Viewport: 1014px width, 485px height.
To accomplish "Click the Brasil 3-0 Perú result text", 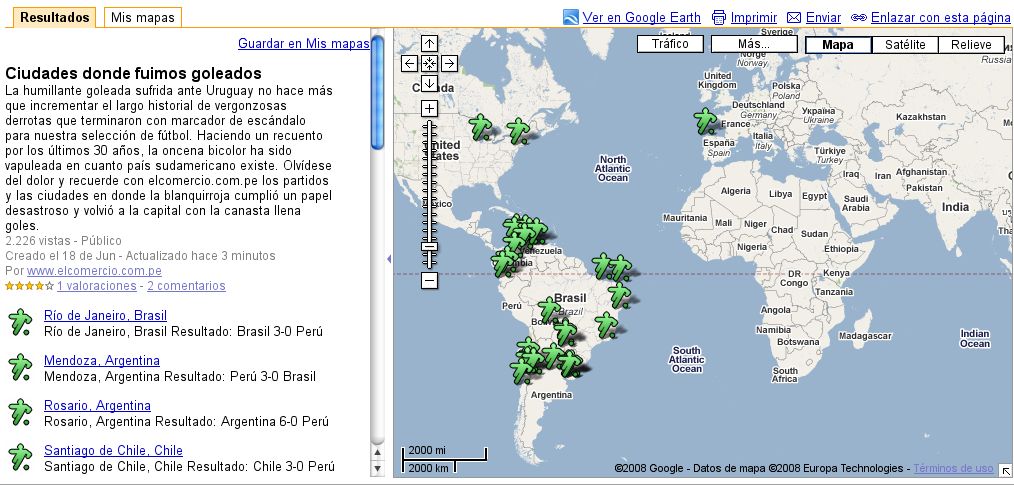I will click(279, 331).
